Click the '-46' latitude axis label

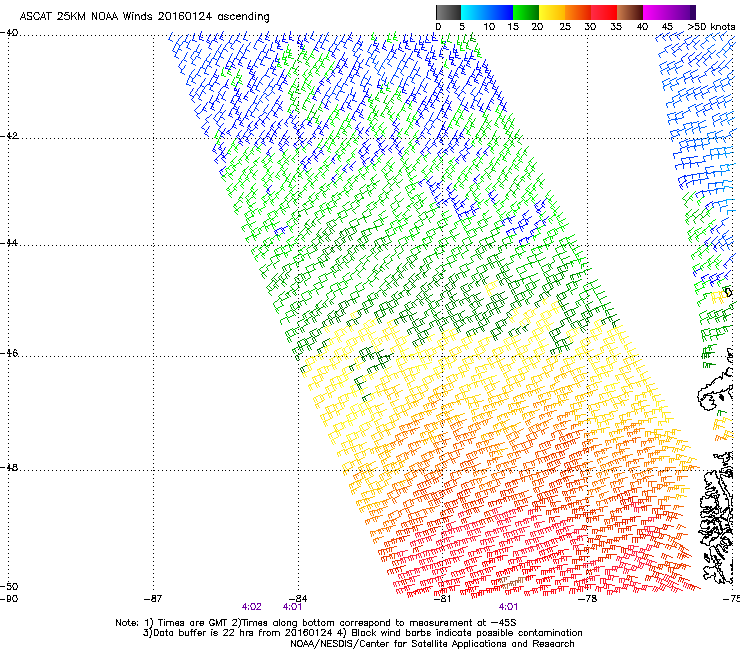click(x=9, y=353)
